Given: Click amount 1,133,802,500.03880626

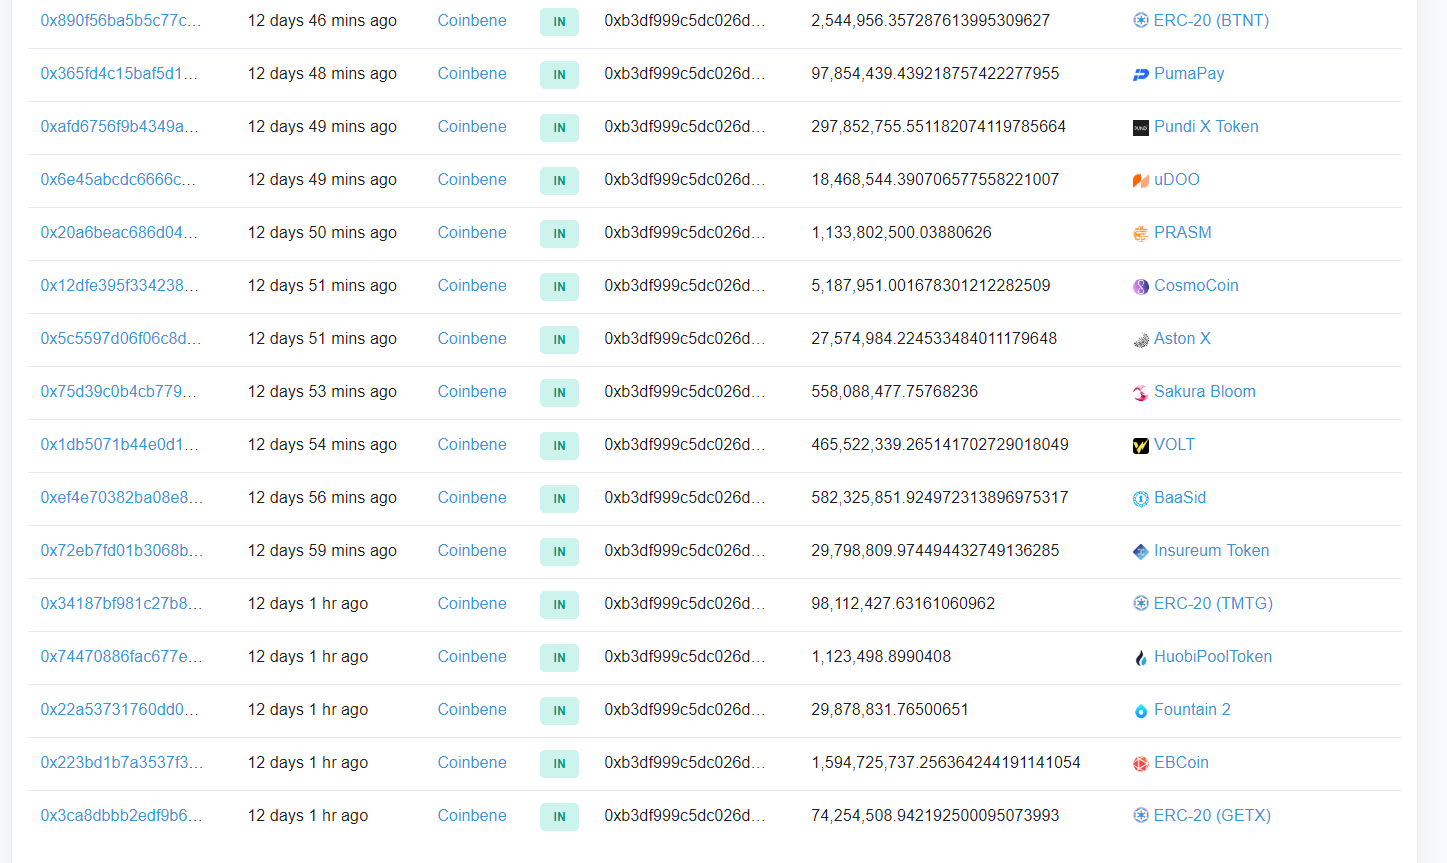Looking at the screenshot, I should click(901, 232).
